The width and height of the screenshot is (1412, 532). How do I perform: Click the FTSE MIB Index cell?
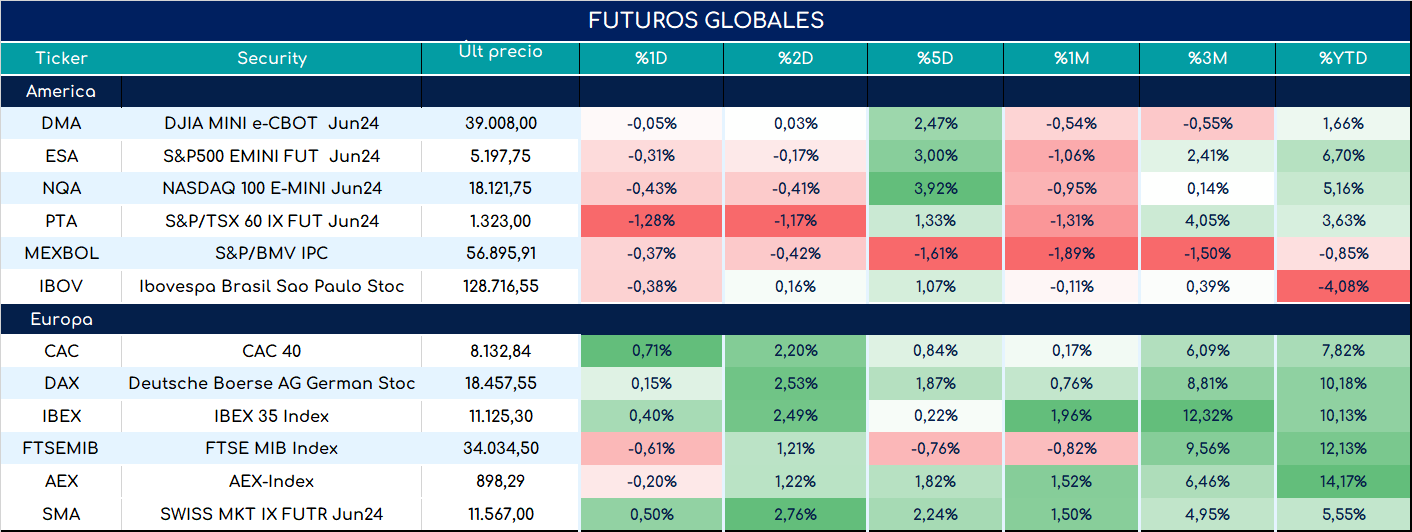271,448
